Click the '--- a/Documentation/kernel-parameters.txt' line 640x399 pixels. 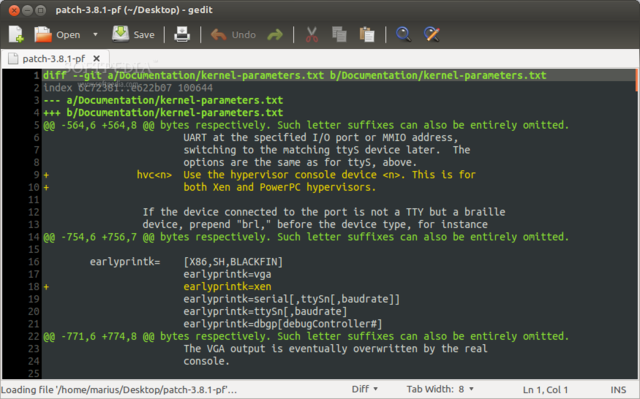(x=163, y=100)
